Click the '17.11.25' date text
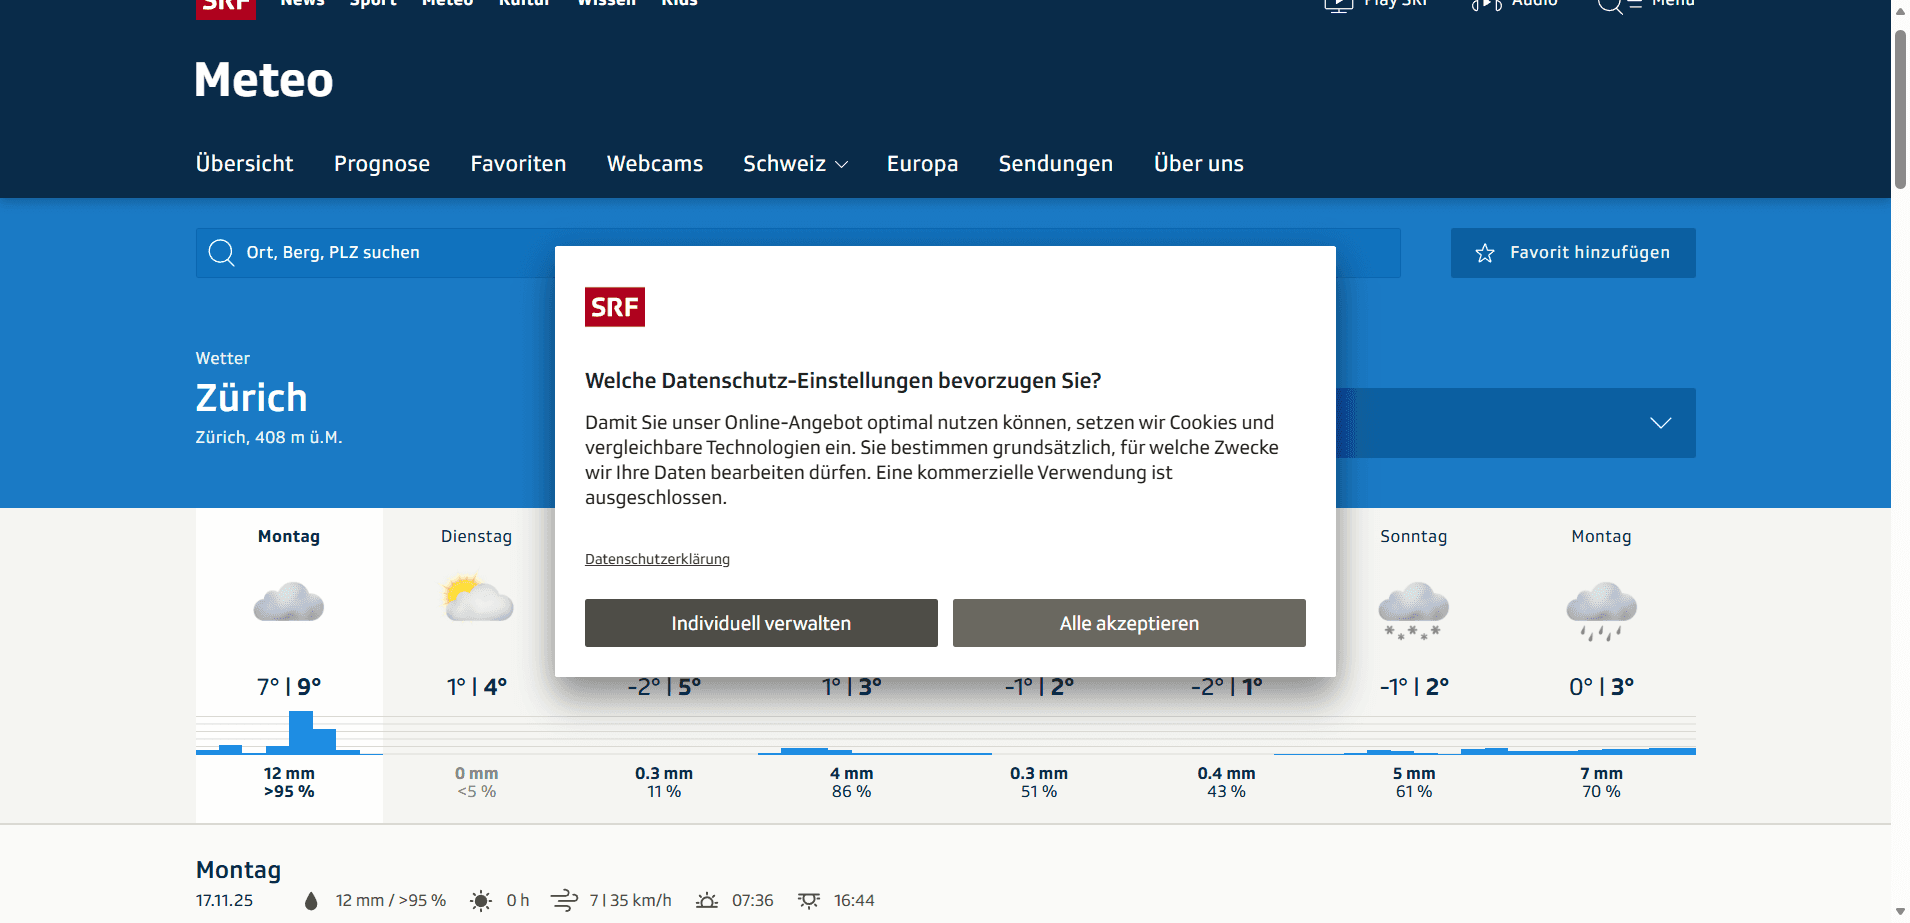1910x923 pixels. [224, 901]
